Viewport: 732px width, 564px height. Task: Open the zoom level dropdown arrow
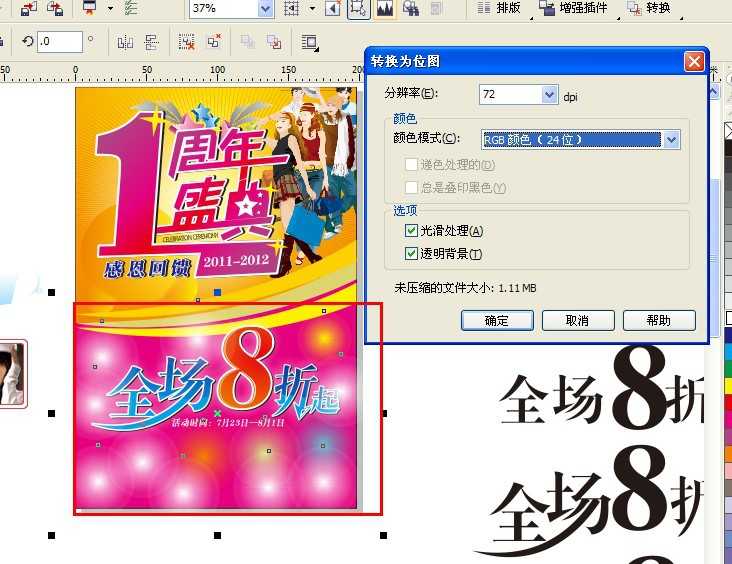266,8
